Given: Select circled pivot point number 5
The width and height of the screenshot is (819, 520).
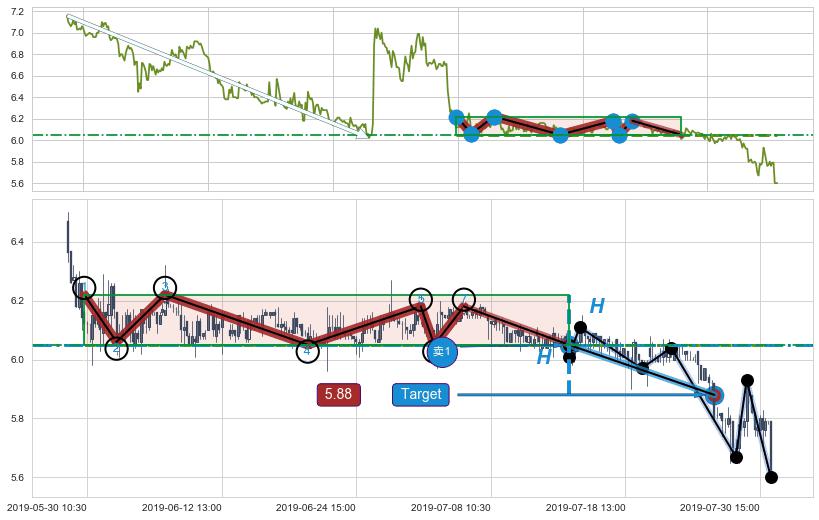Looking at the screenshot, I should click(x=421, y=299).
